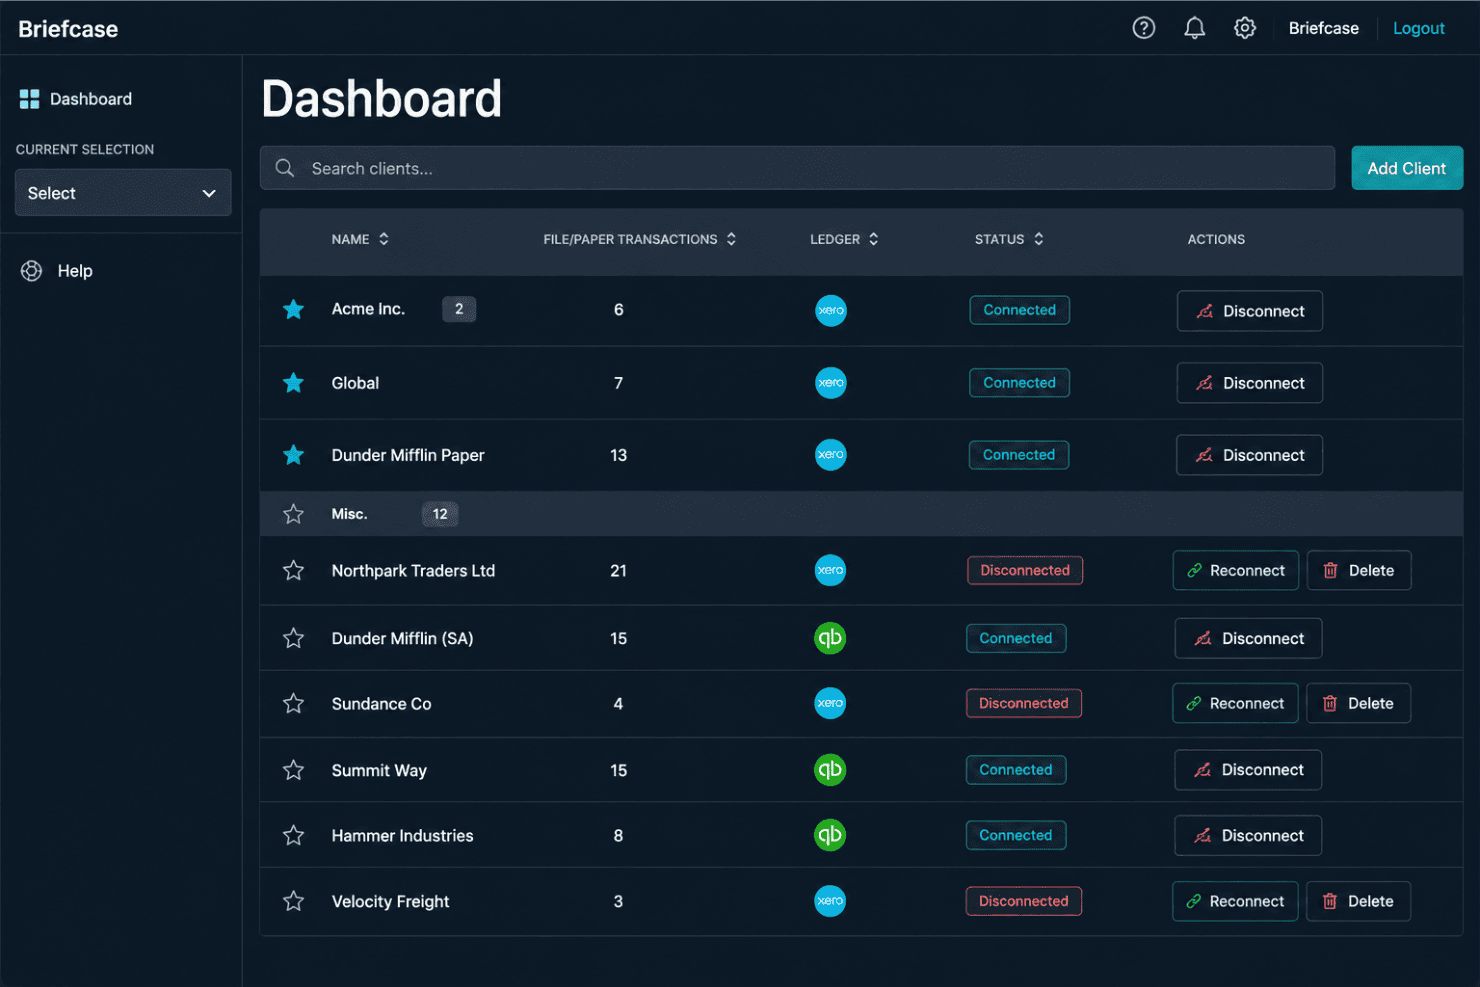
Task: Click the Xero icon for Global
Action: click(830, 383)
